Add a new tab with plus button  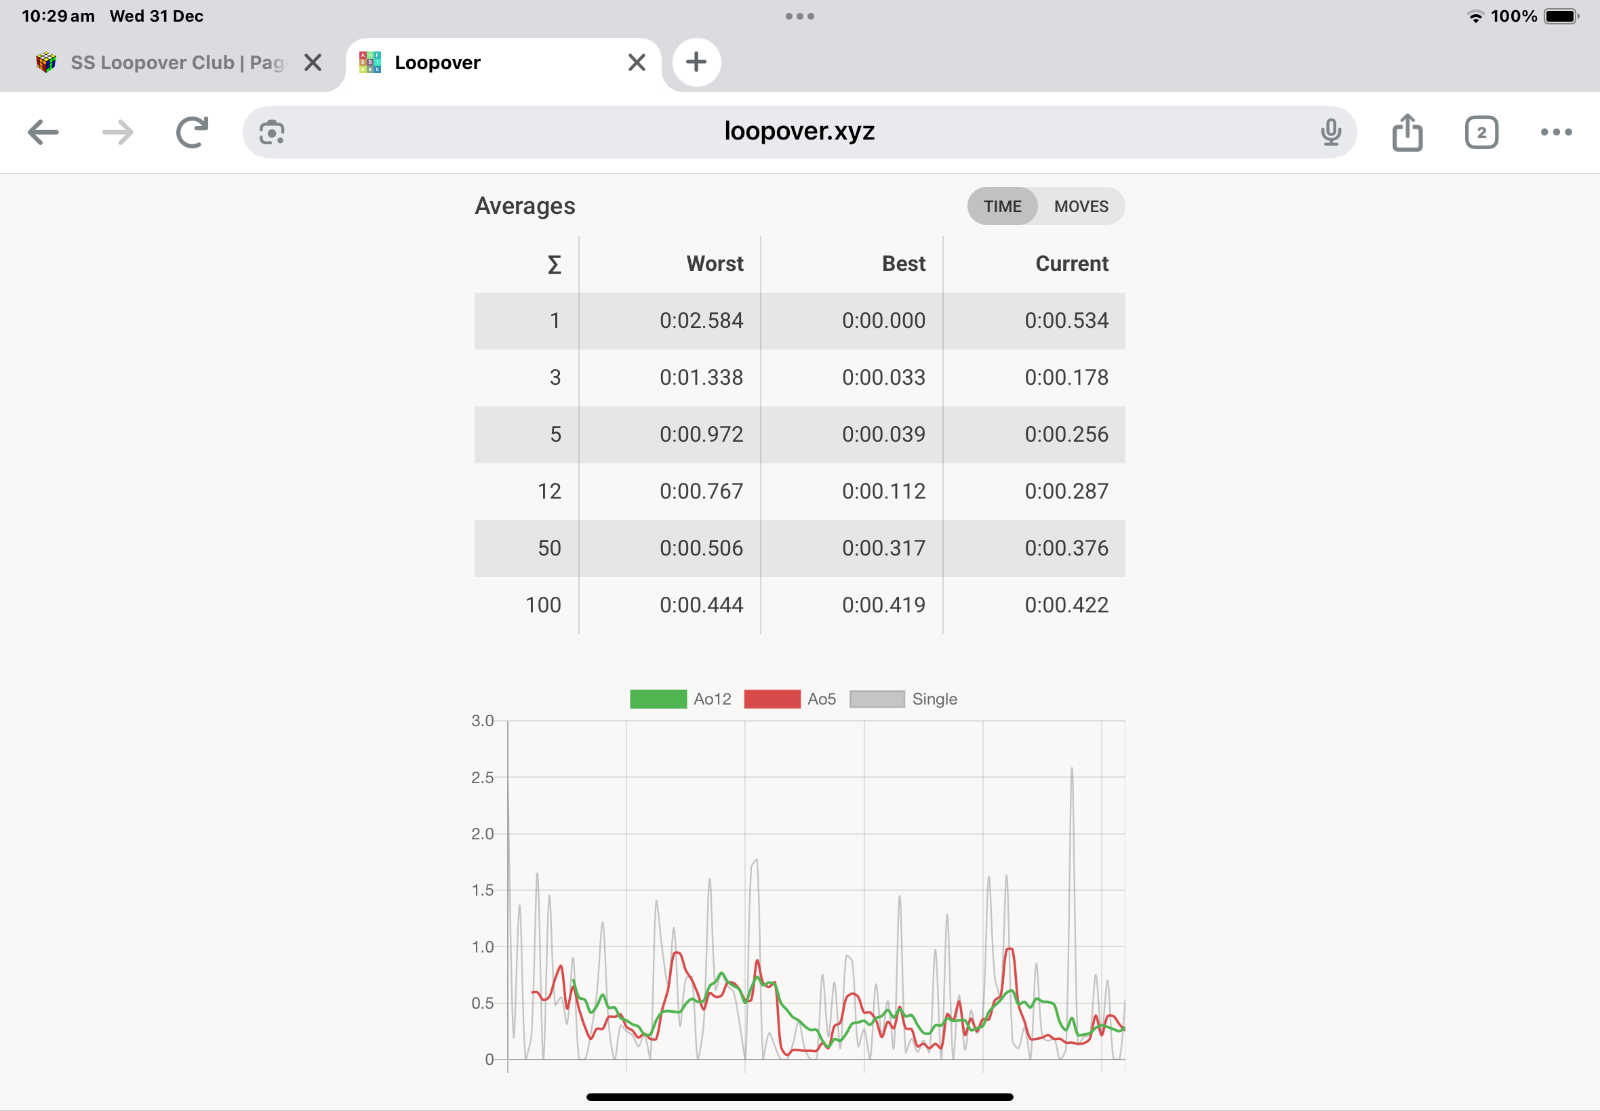tap(696, 62)
